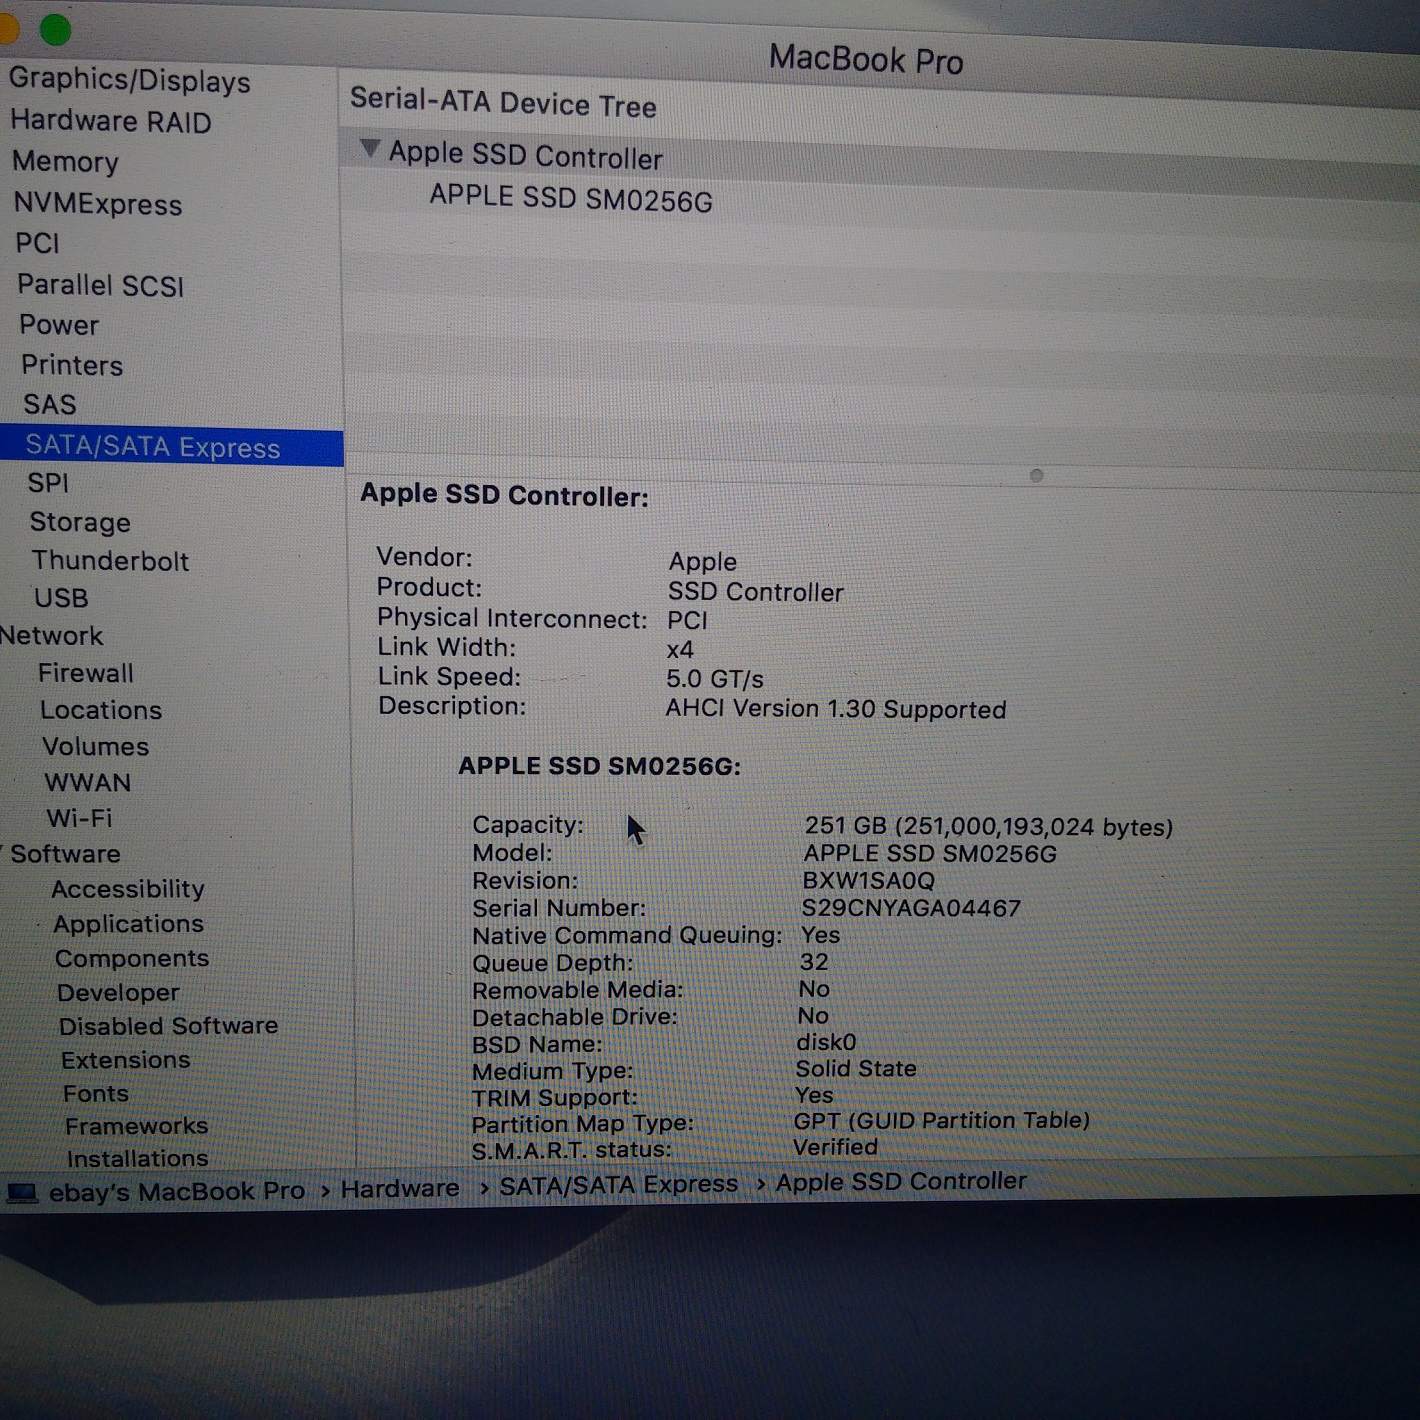Screen dimensions: 1420x1420
Task: Open Firewall under Network
Action: tap(86, 673)
